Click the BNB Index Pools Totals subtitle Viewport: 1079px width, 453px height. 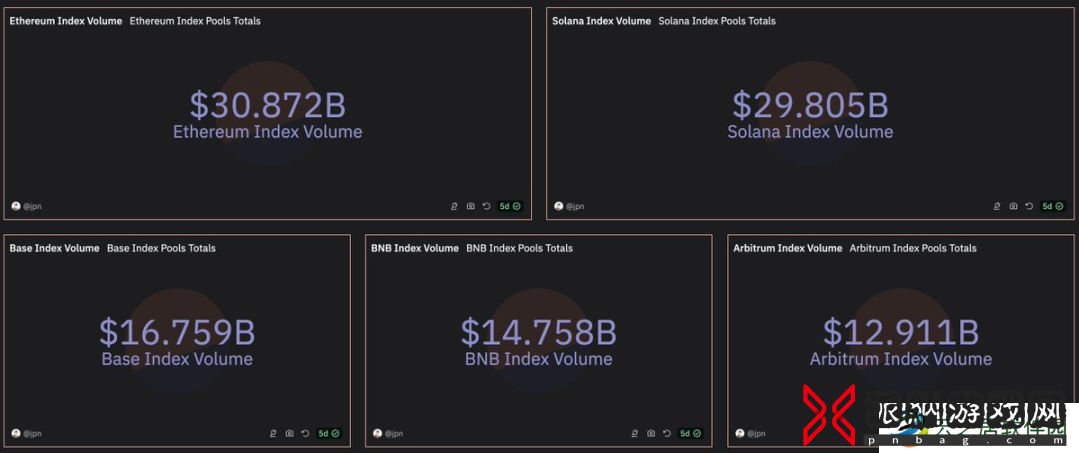click(x=520, y=248)
